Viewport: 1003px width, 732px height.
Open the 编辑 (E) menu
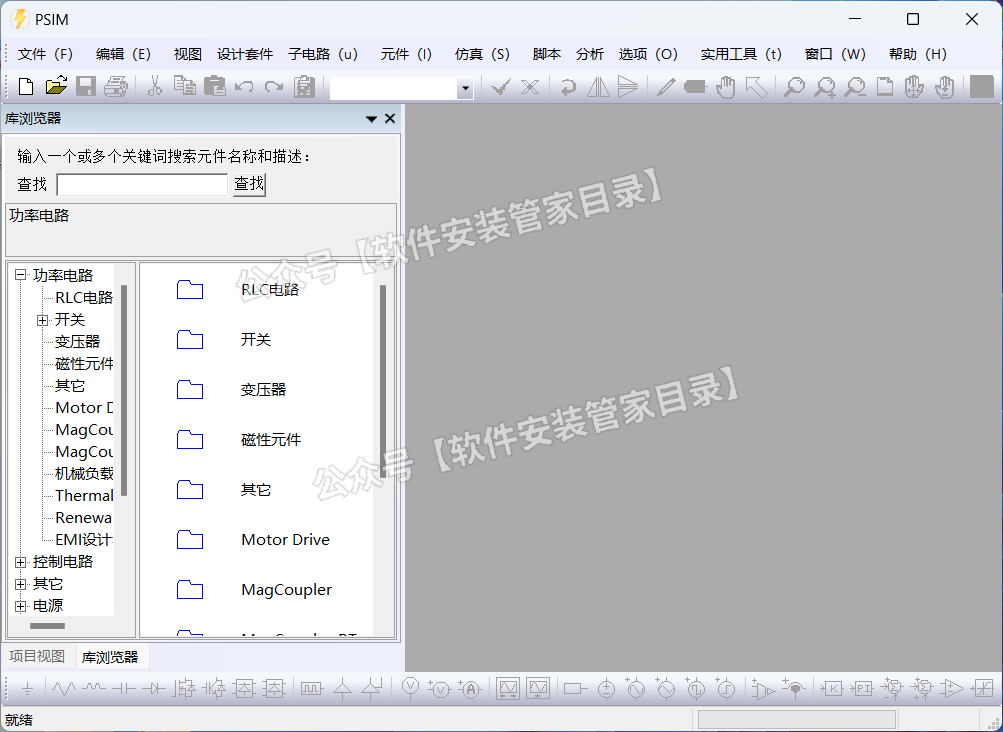(123, 54)
